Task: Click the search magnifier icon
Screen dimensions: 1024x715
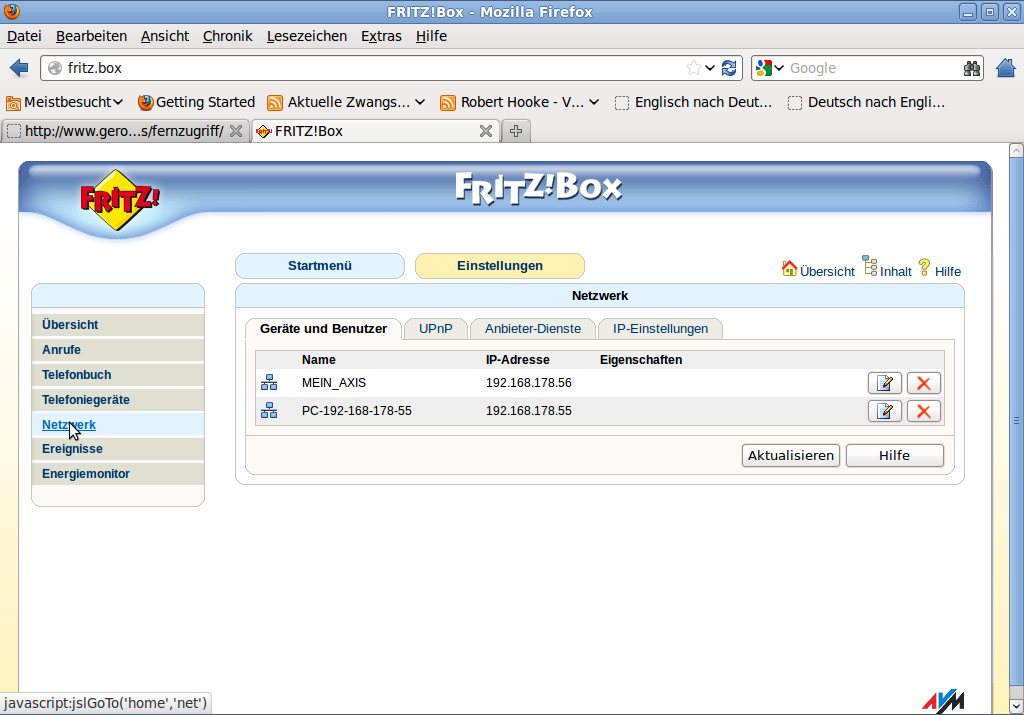Action: point(971,68)
